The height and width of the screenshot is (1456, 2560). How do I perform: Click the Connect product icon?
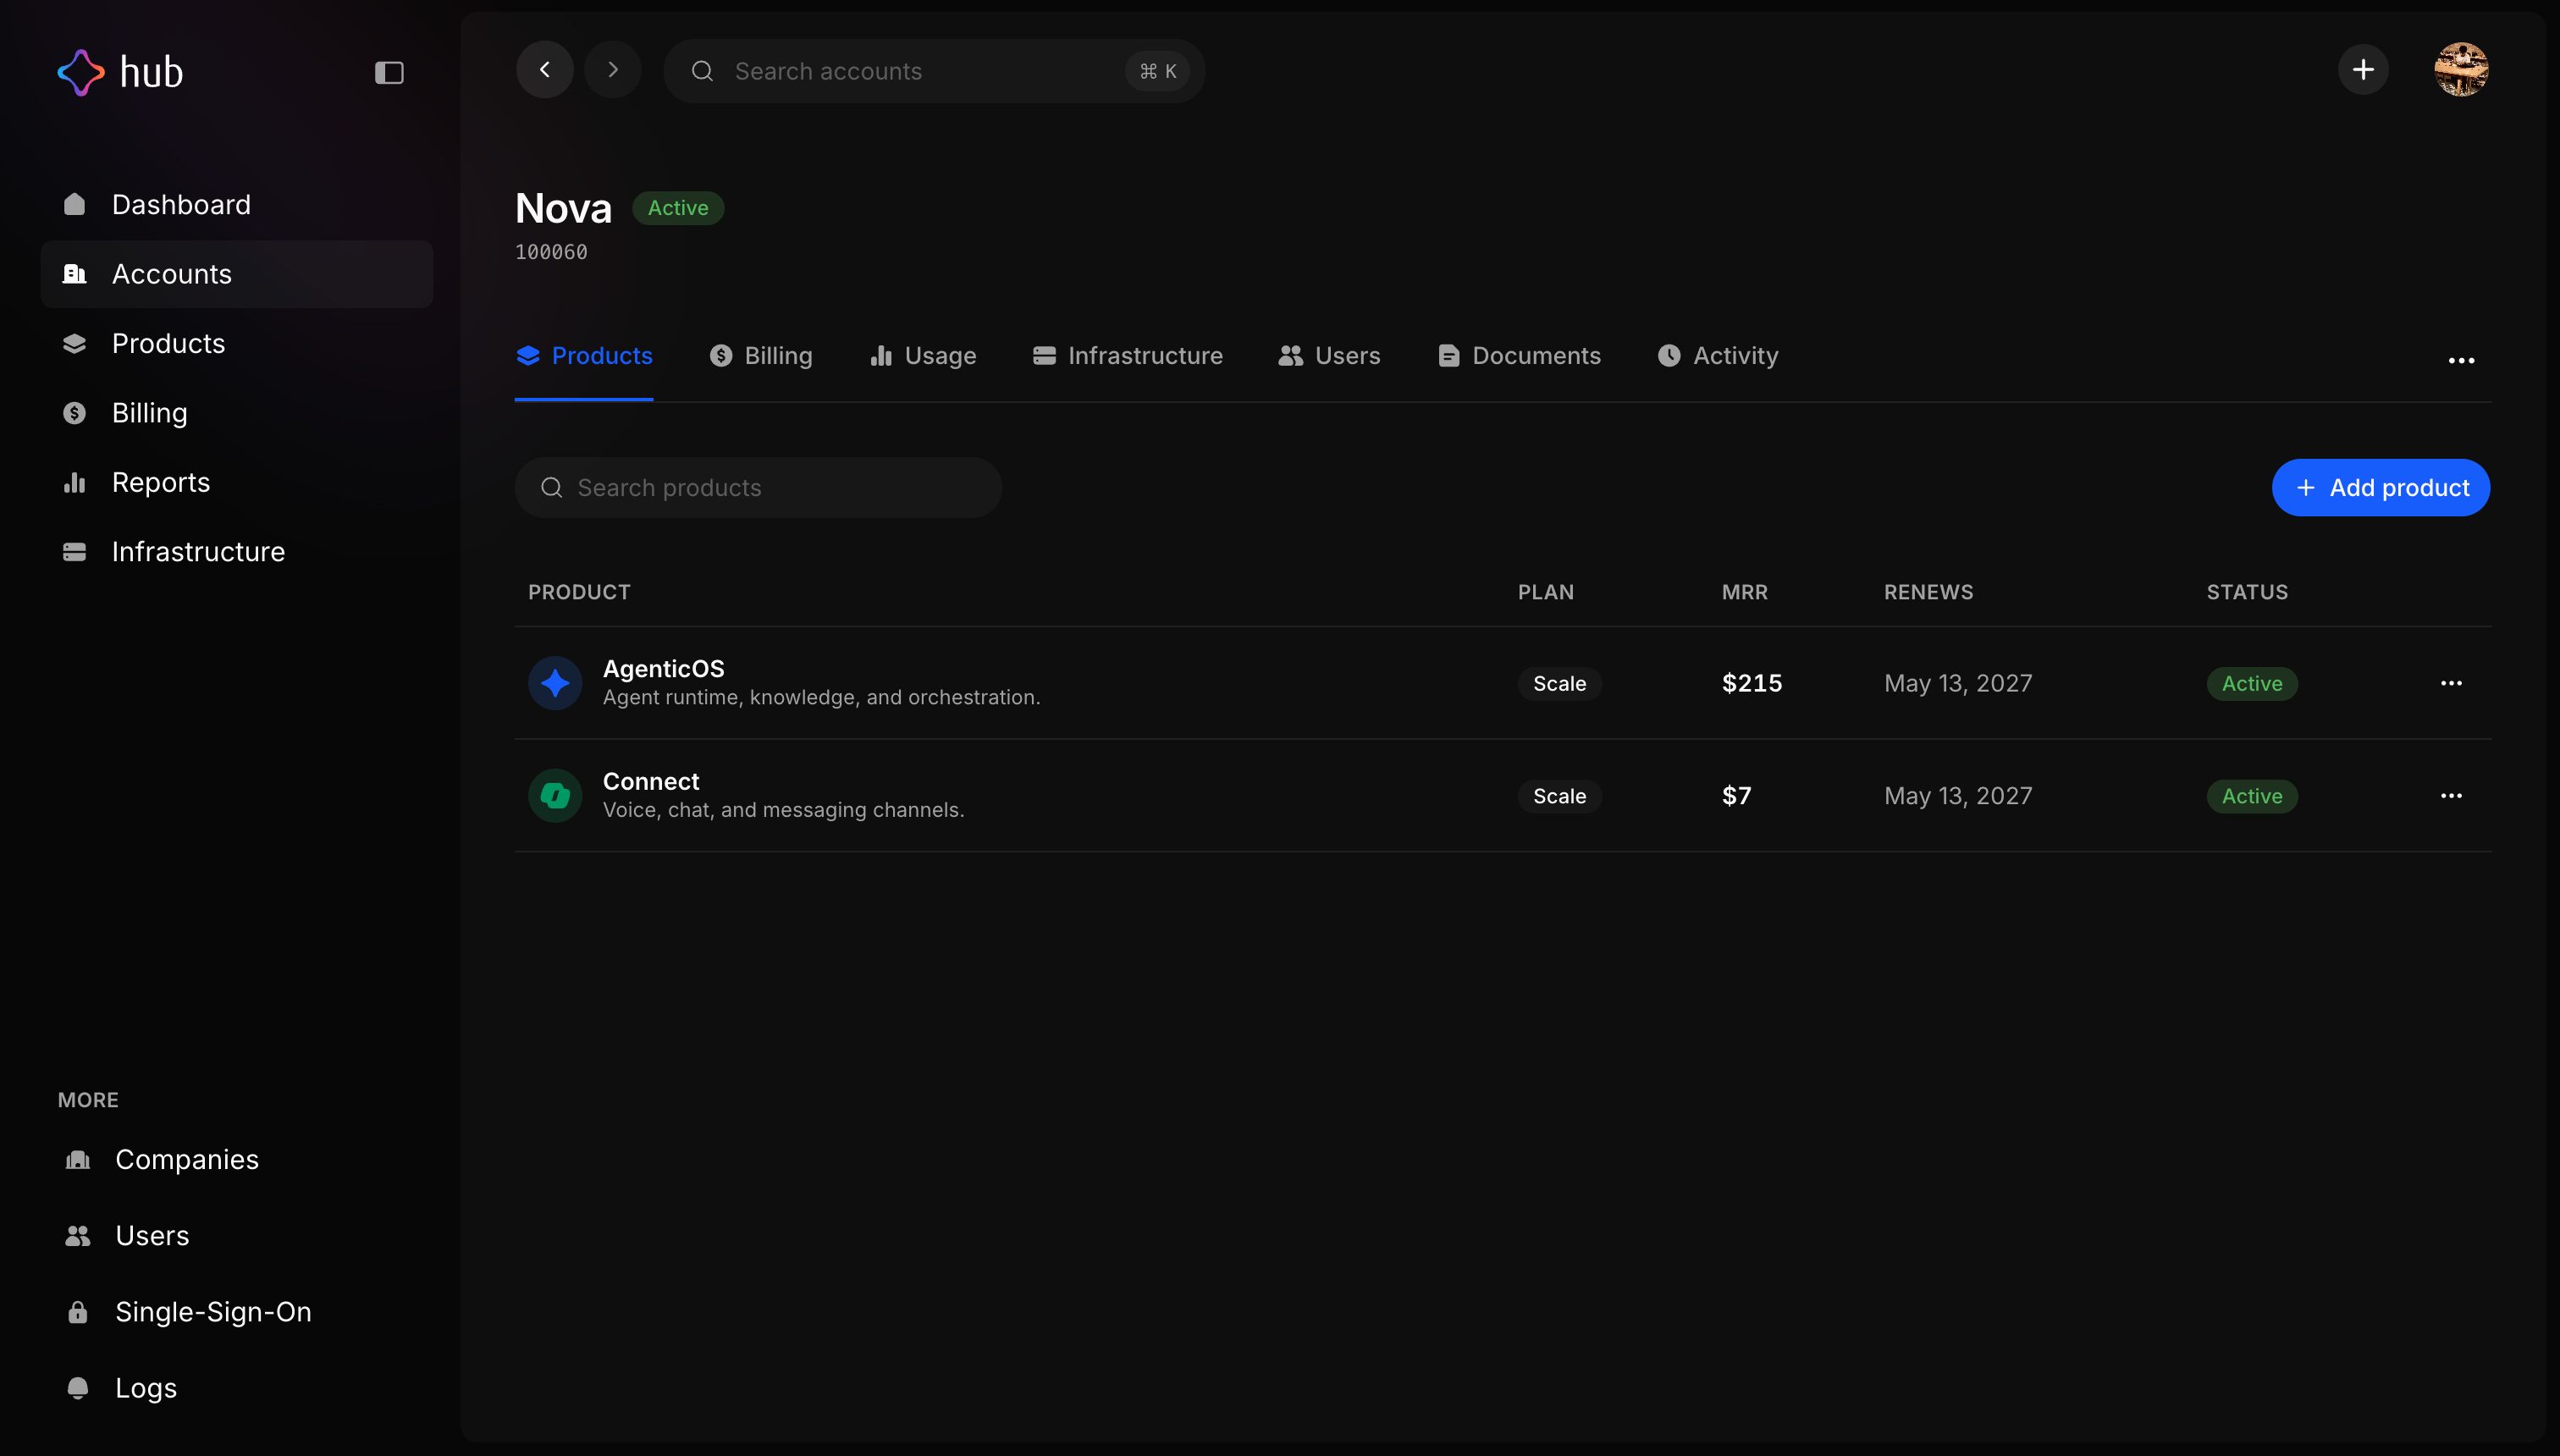coord(555,796)
